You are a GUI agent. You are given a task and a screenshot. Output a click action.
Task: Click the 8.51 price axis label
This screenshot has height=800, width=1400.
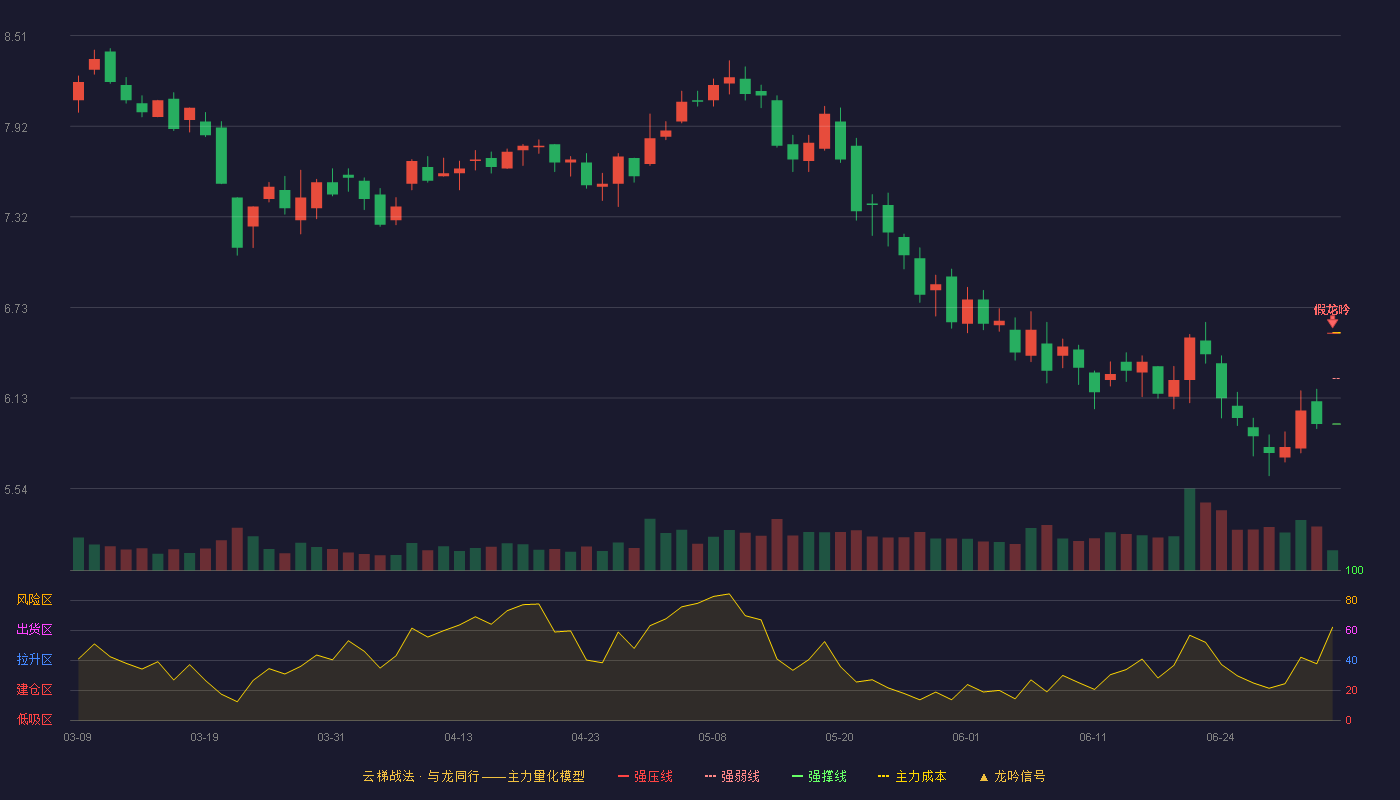click(15, 37)
